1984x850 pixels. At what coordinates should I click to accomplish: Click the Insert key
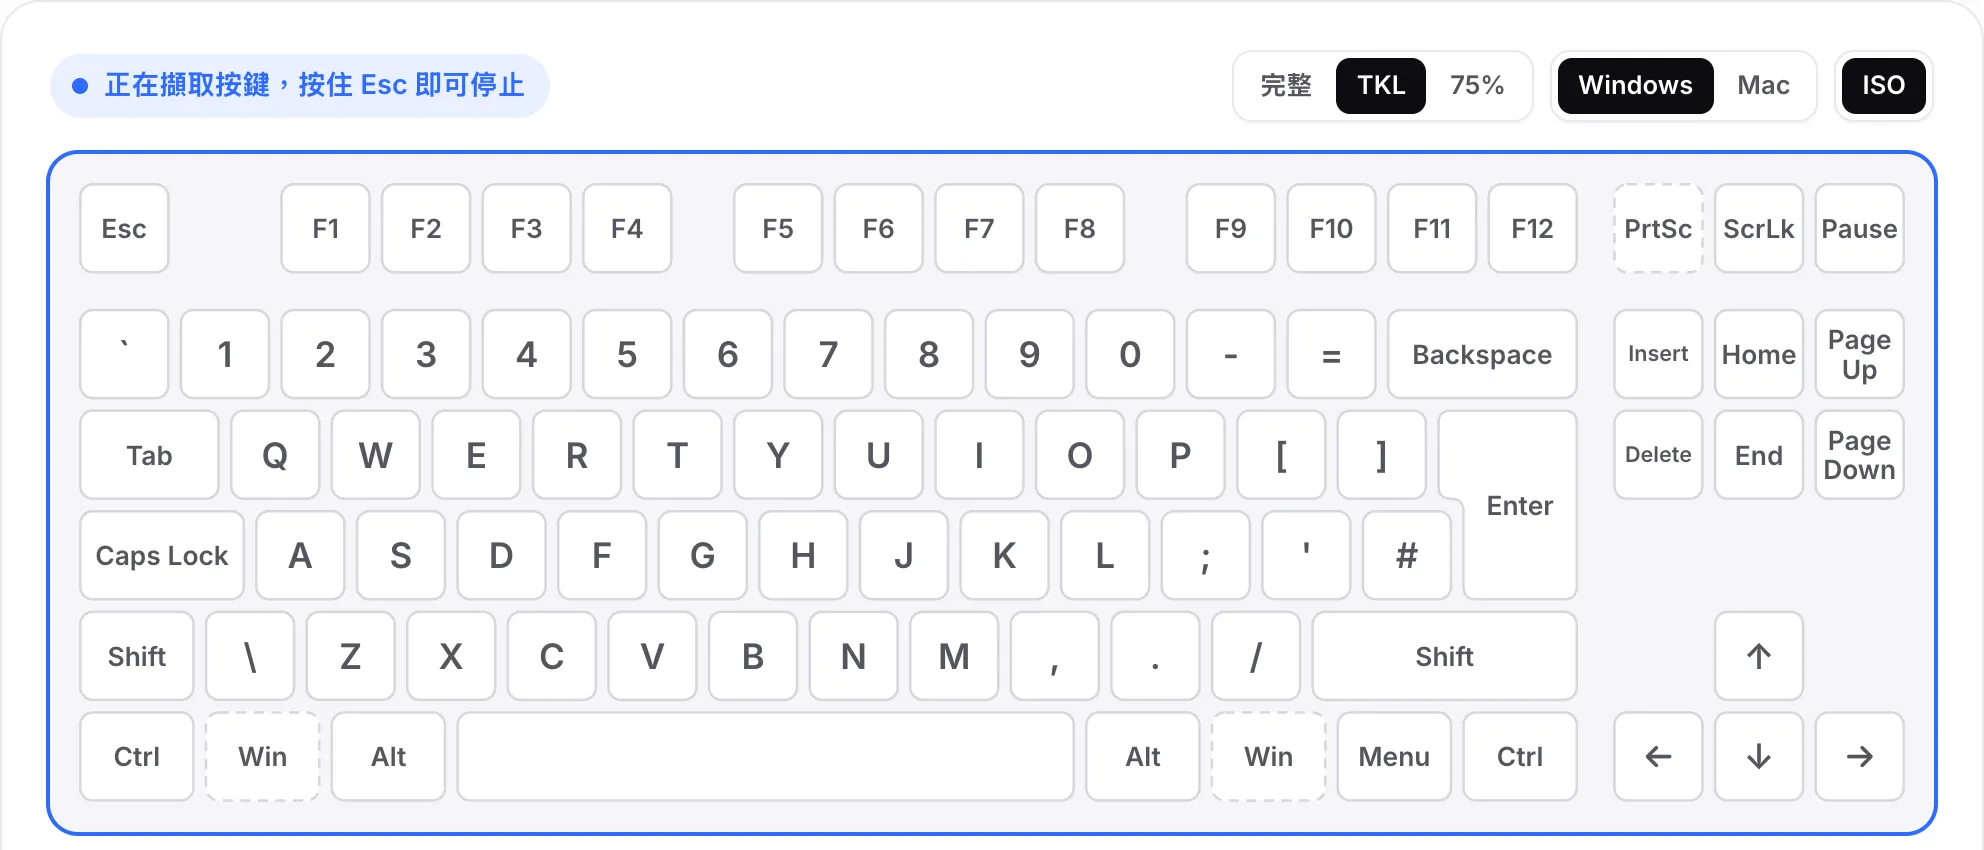pos(1658,354)
